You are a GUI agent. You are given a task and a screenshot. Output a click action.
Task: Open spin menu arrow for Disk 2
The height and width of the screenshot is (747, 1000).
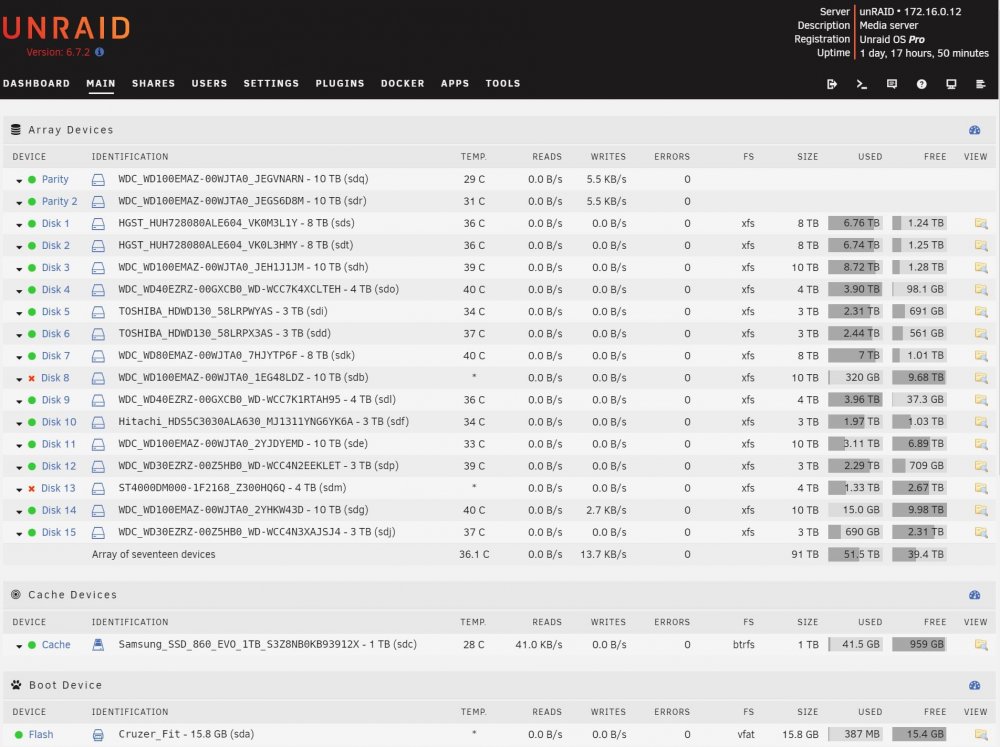19,247
